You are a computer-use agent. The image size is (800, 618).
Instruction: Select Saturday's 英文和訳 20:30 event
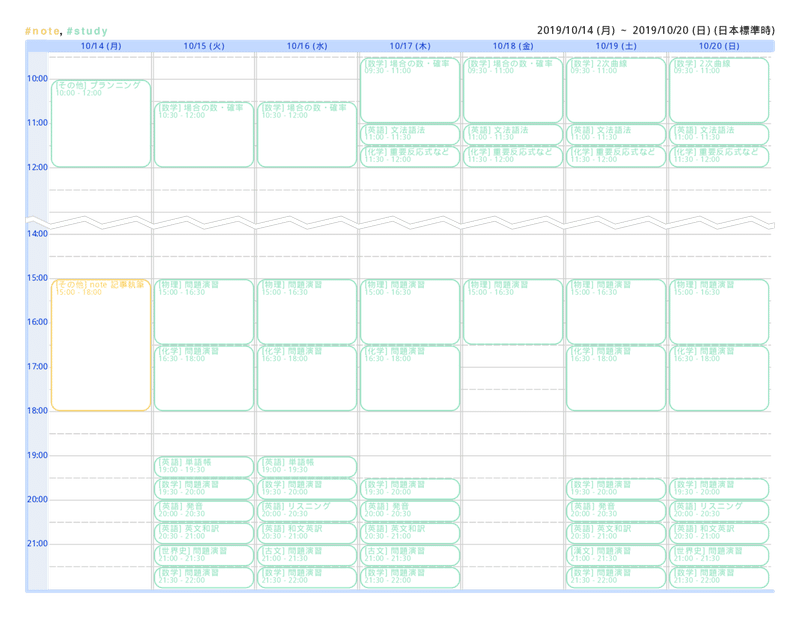click(x=616, y=533)
